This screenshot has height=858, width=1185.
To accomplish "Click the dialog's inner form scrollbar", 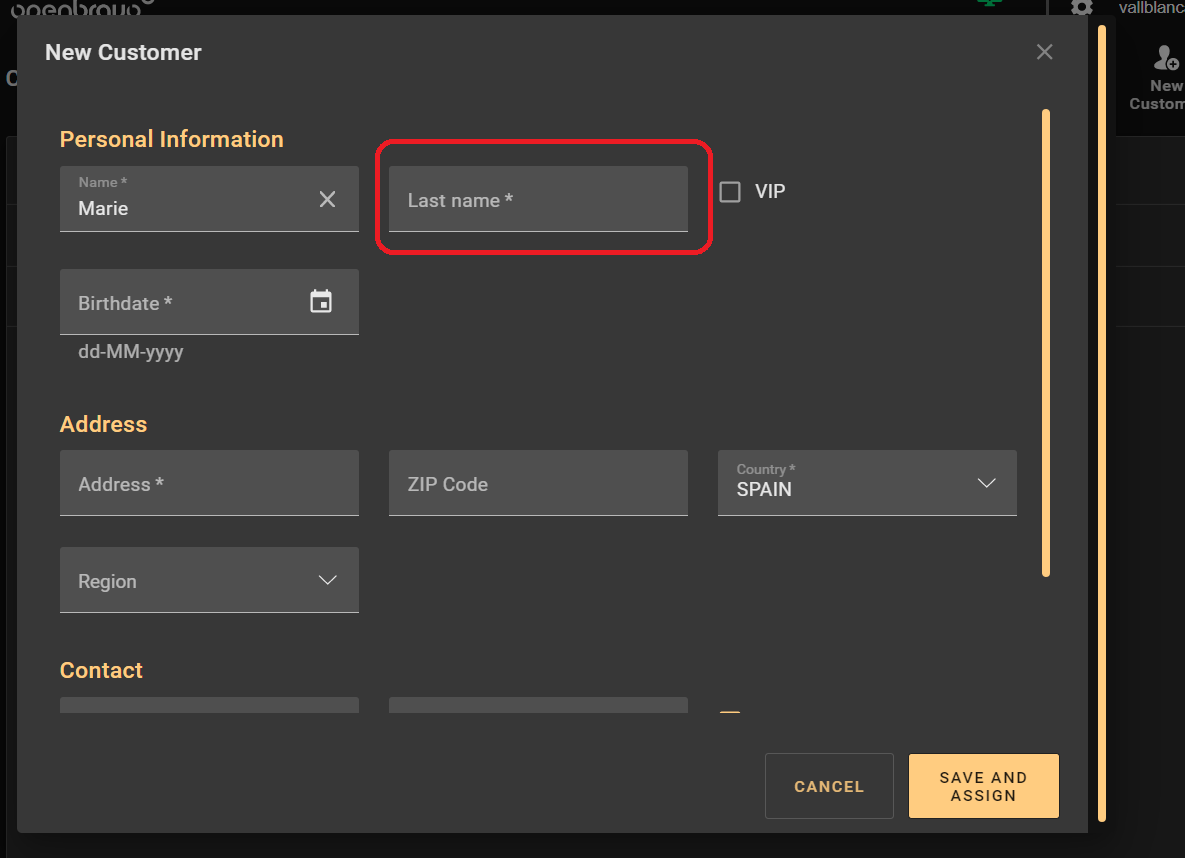I will [x=1046, y=342].
